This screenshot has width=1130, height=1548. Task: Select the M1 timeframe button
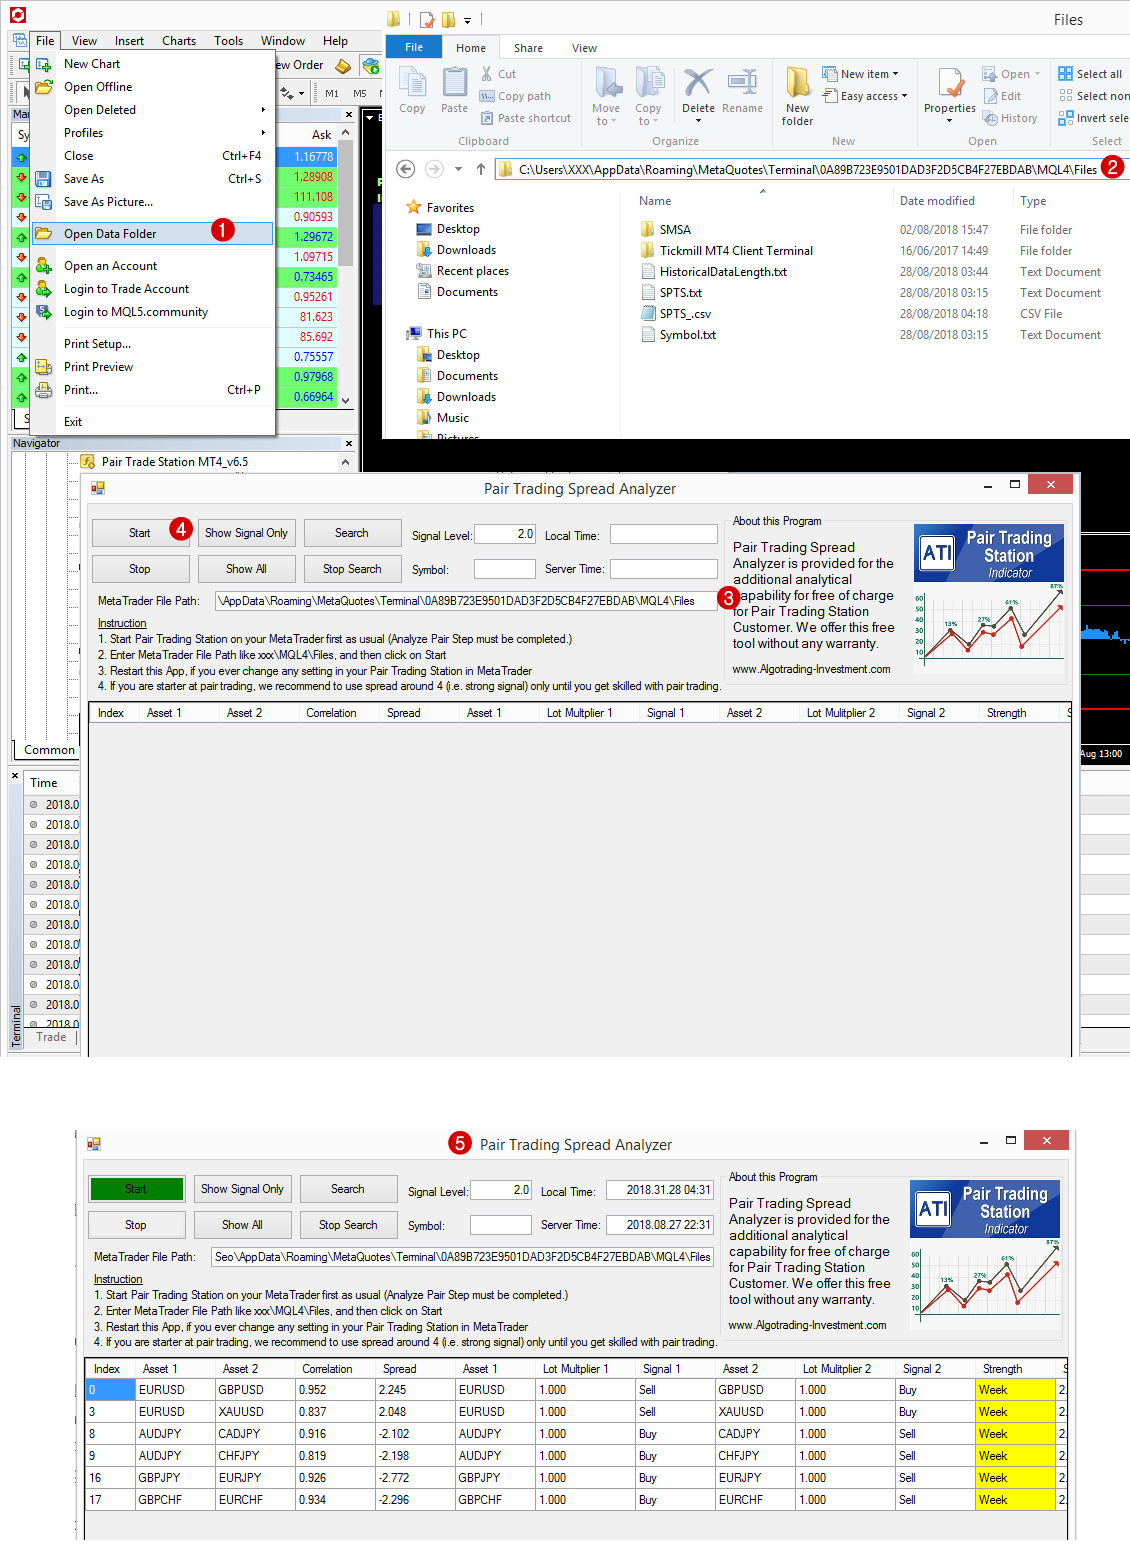pyautogui.click(x=332, y=93)
